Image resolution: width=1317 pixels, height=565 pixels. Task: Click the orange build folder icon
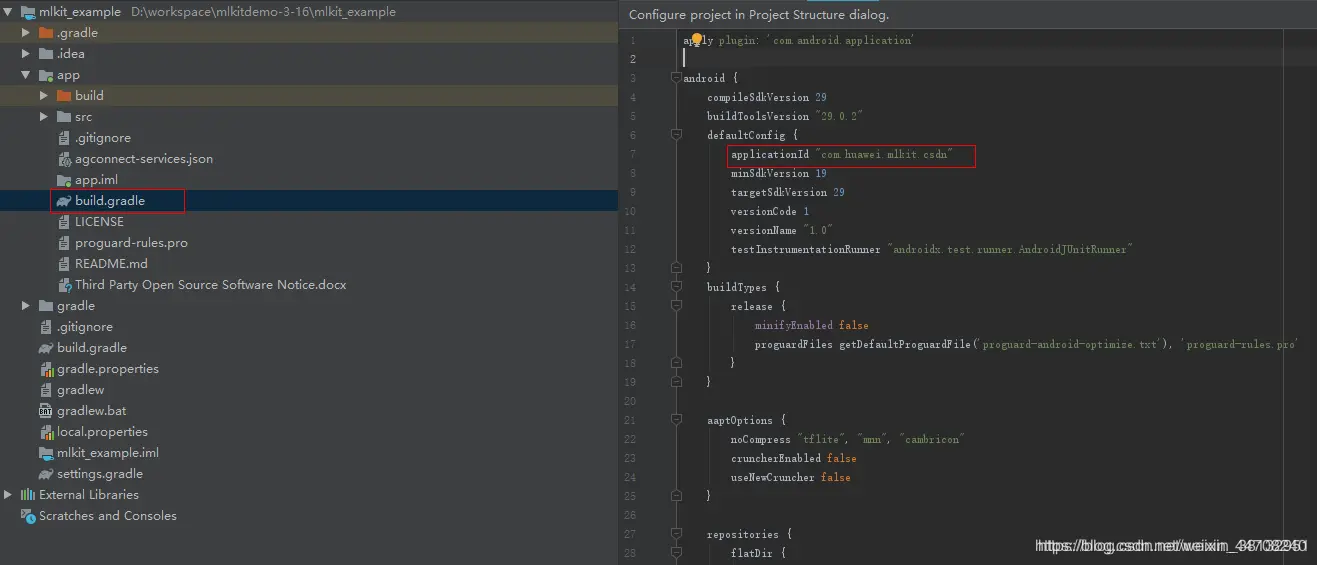coord(64,96)
